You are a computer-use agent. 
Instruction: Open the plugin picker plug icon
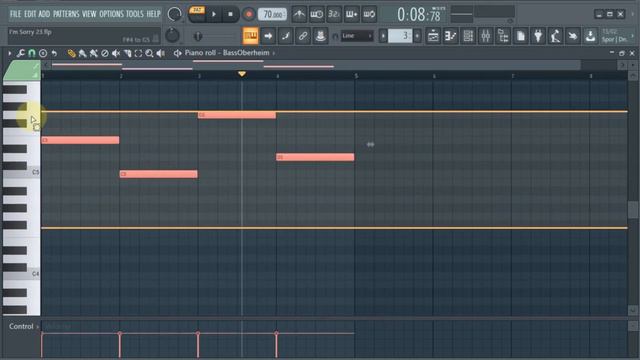click(x=538, y=36)
